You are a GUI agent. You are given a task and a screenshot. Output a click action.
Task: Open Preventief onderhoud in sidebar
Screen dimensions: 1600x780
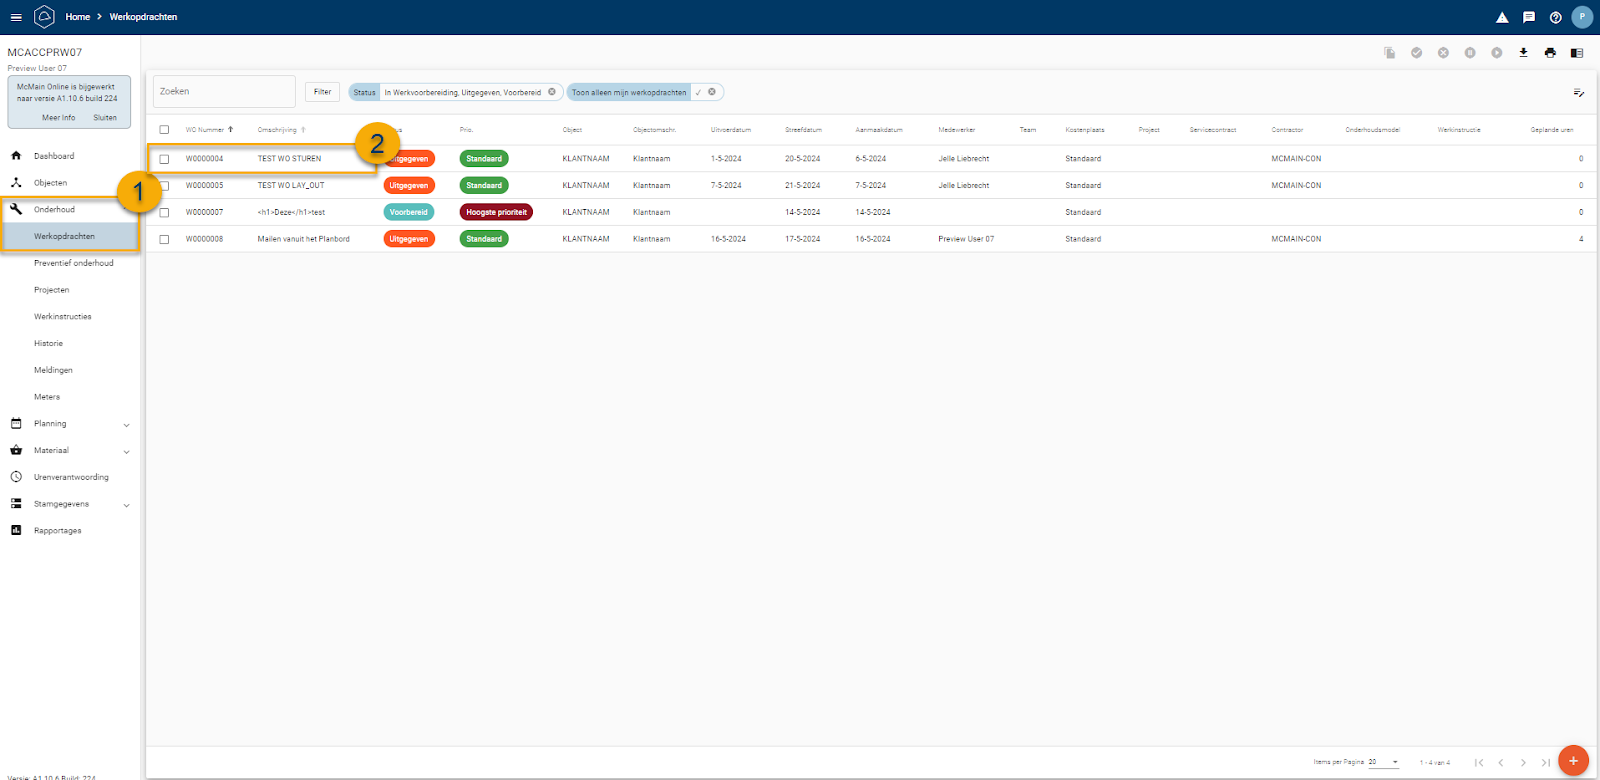[74, 263]
